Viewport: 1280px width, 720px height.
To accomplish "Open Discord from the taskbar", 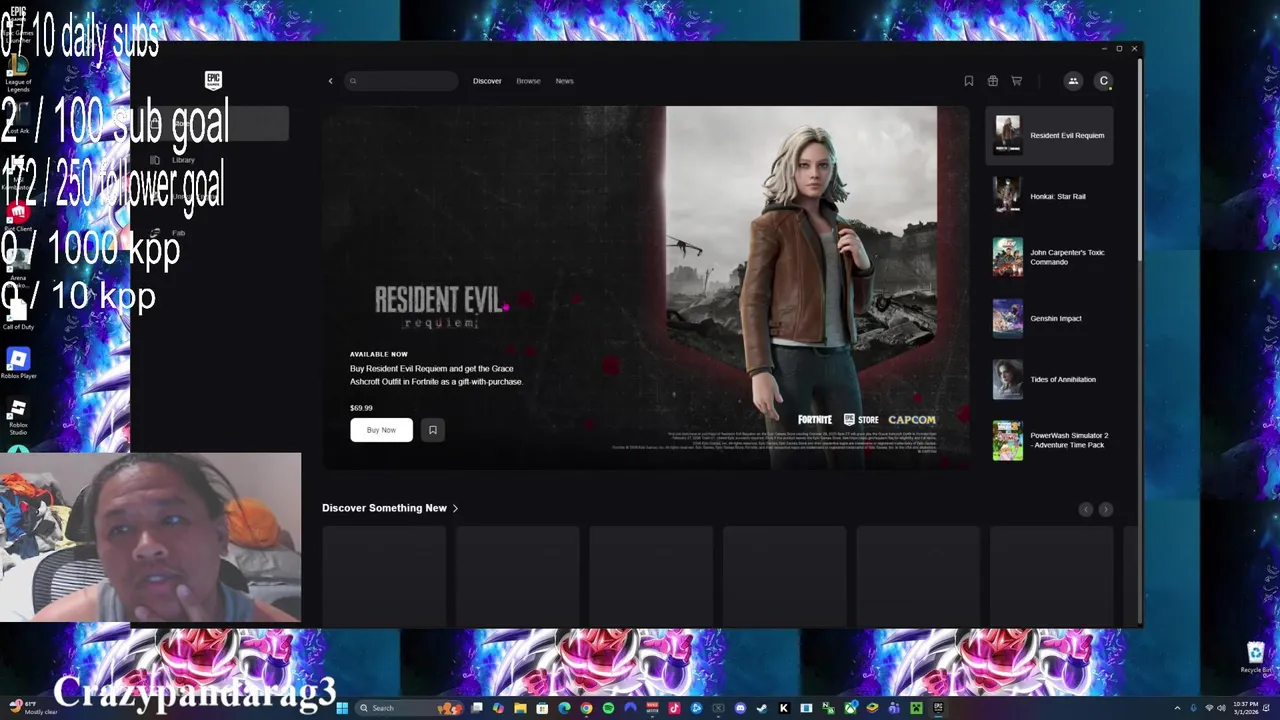I will pos(740,708).
